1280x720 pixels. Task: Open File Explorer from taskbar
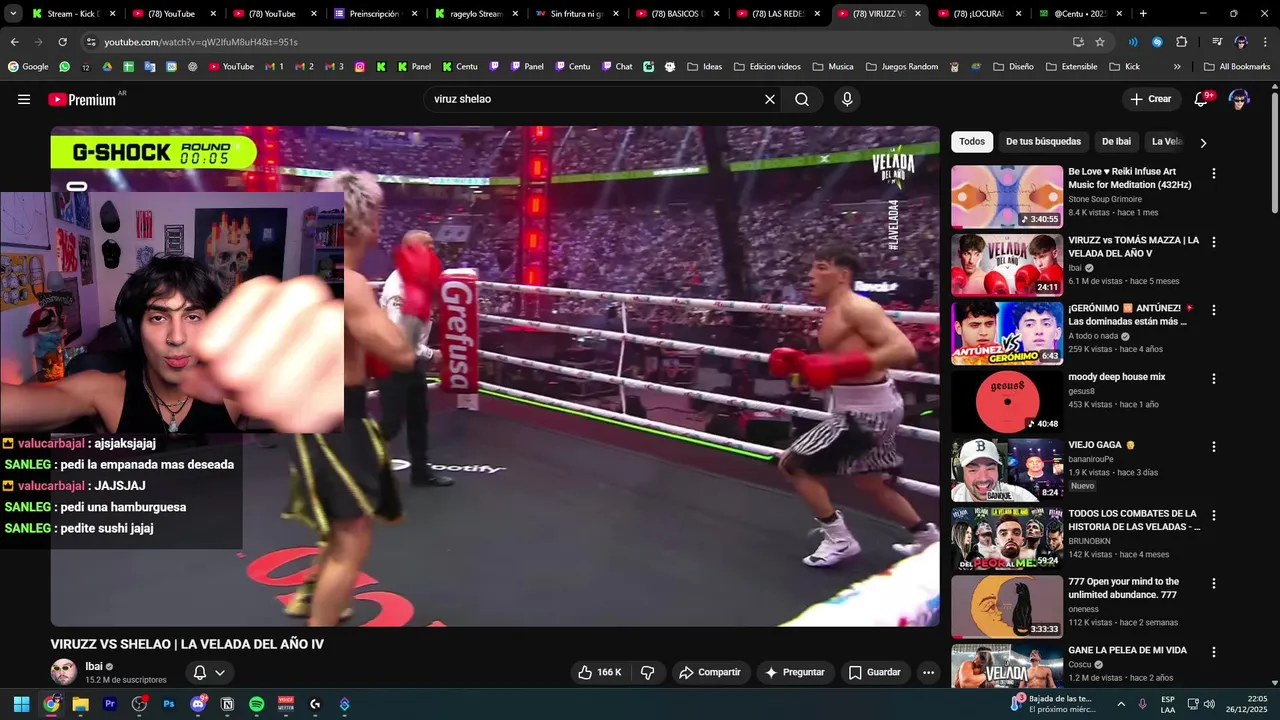81,704
